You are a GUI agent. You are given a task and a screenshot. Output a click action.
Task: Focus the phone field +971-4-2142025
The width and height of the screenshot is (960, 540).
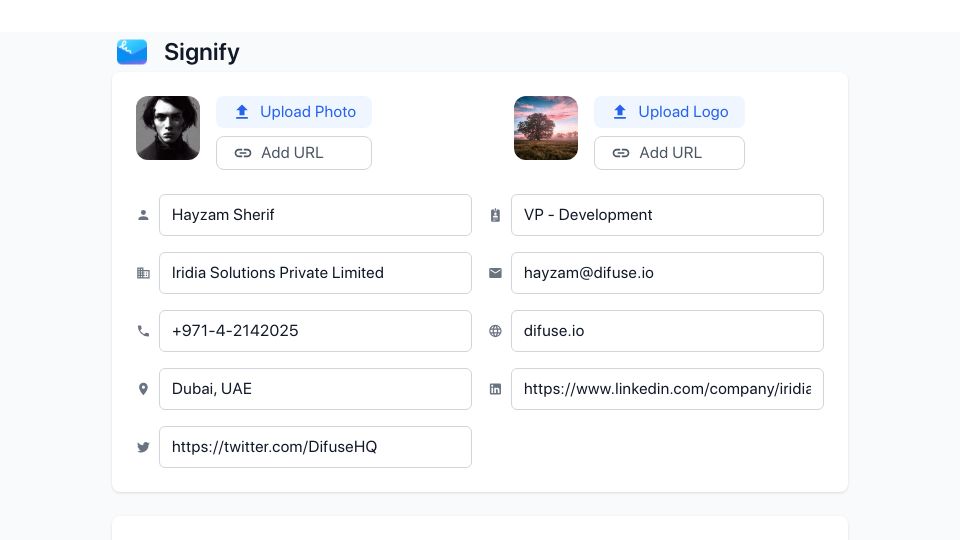(x=315, y=331)
